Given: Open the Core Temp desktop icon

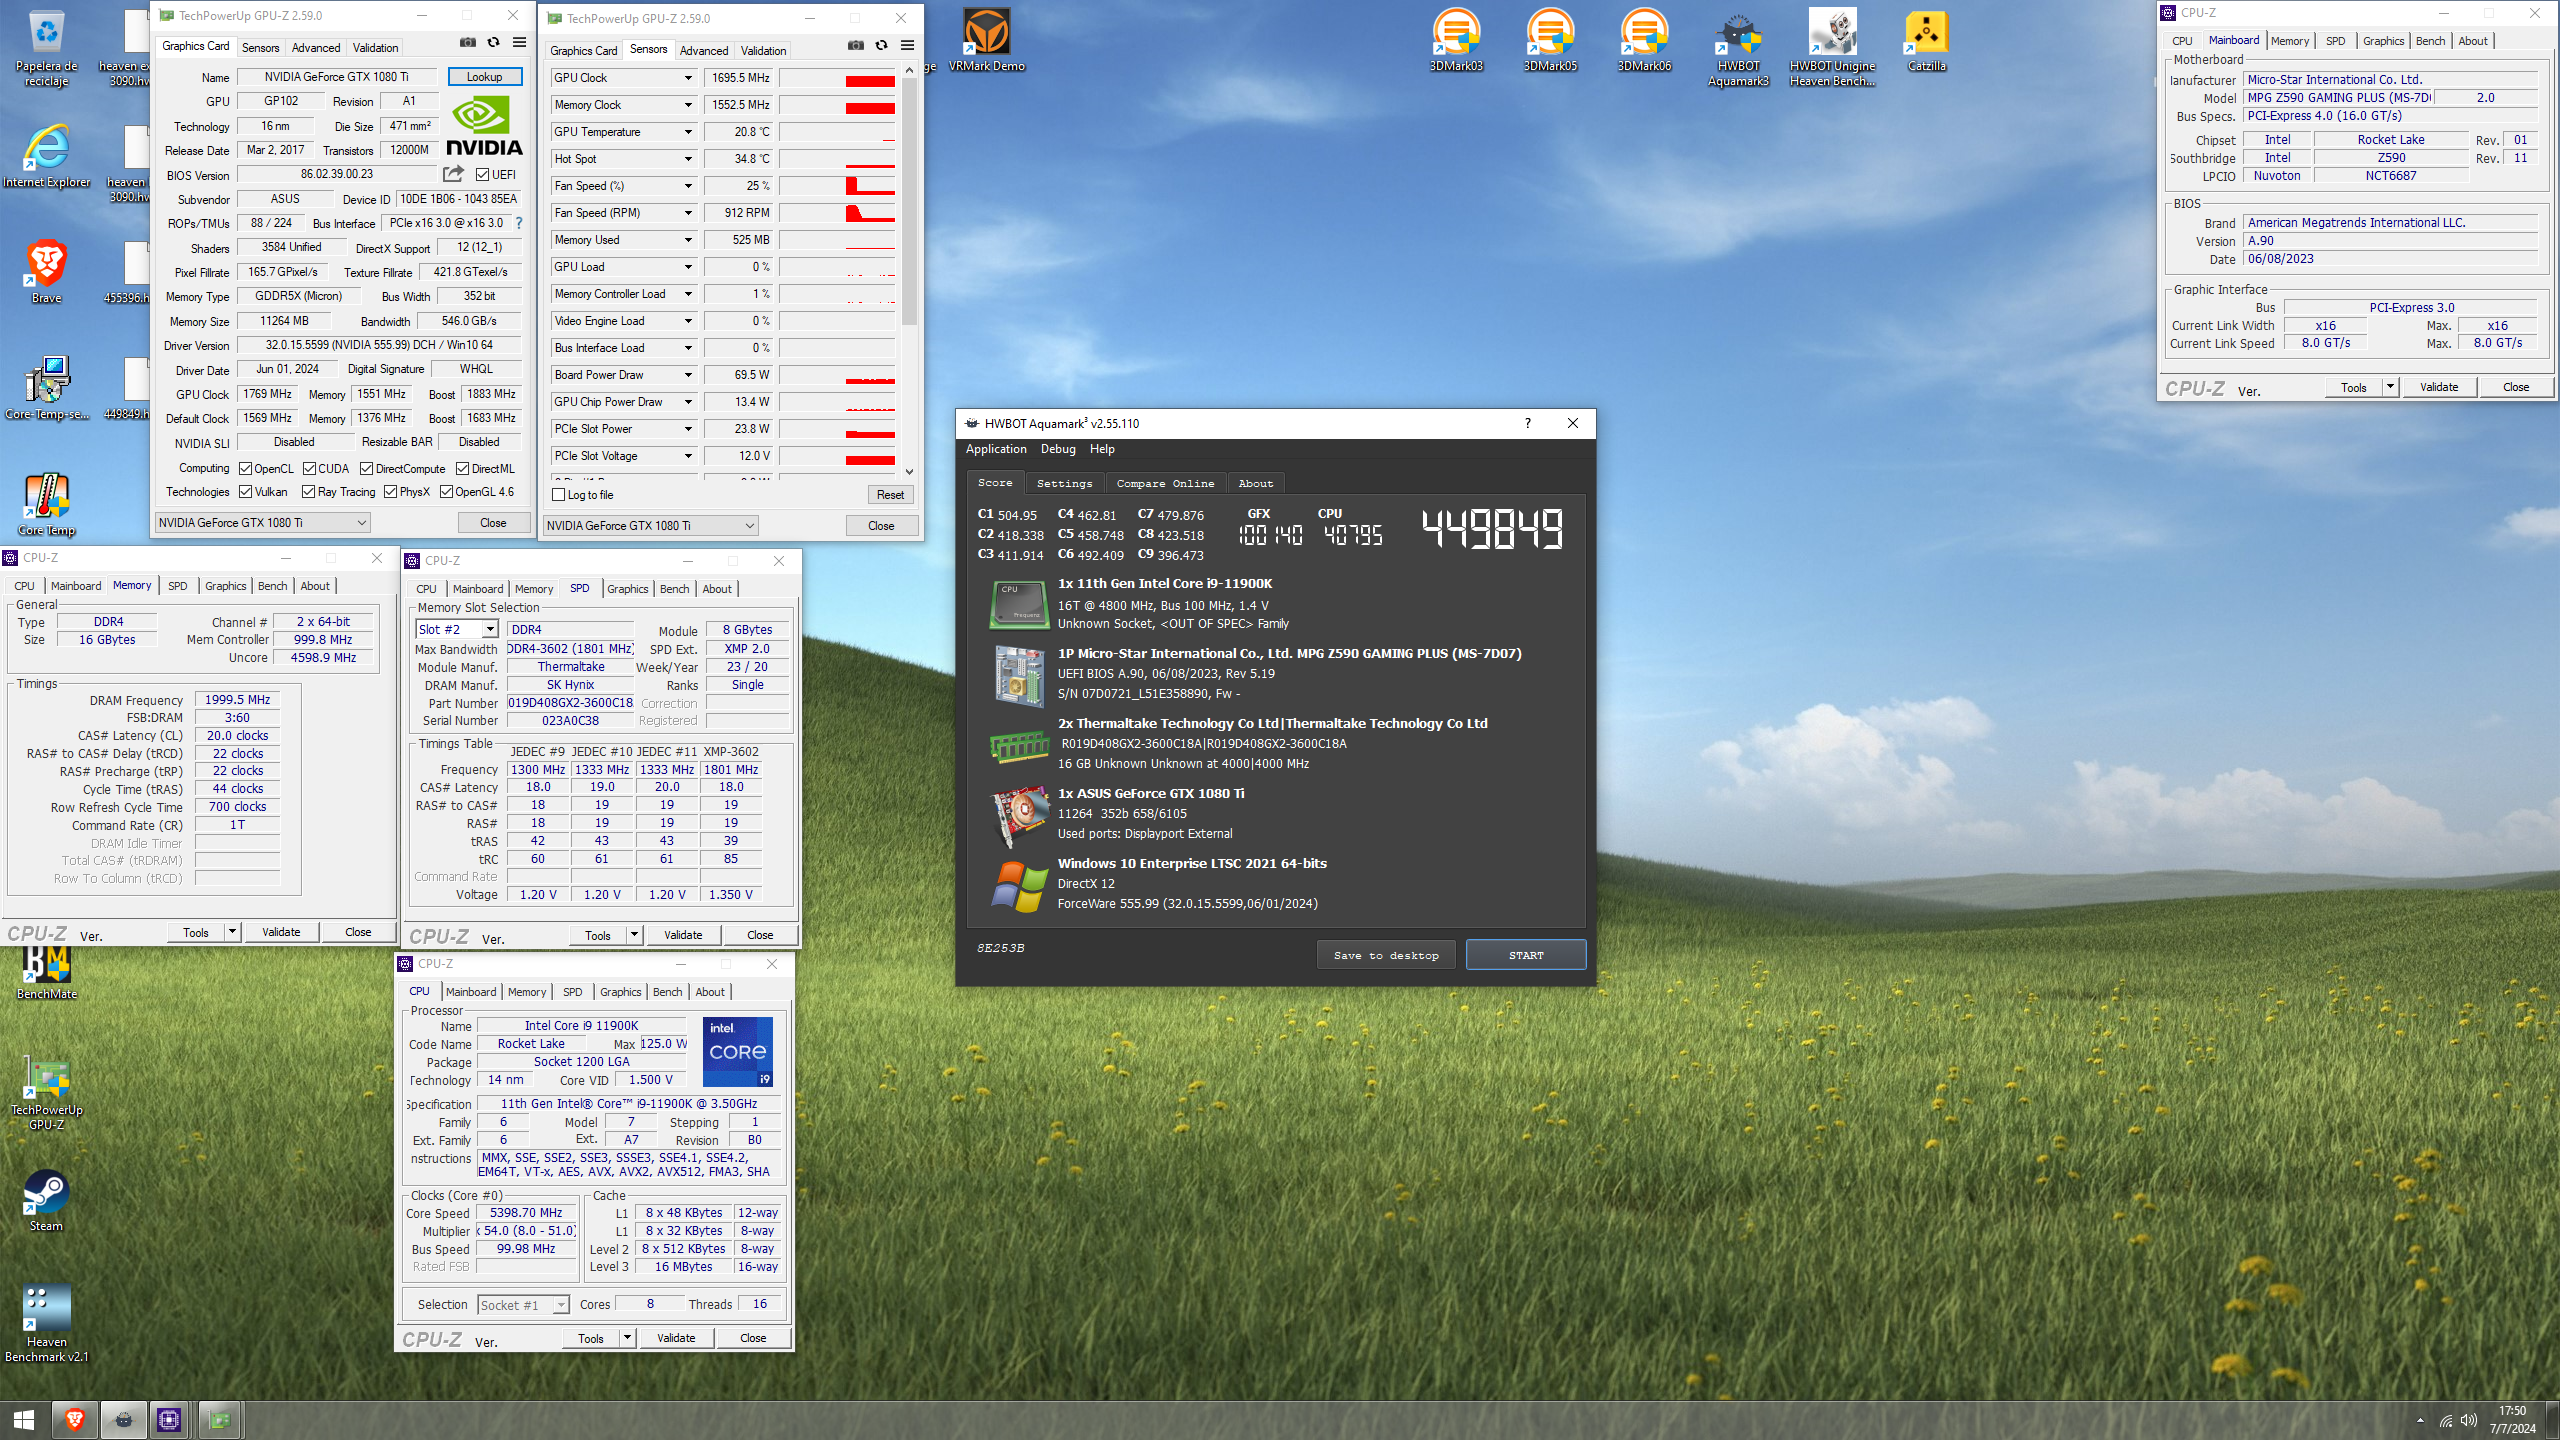Looking at the screenshot, I should [x=46, y=504].
